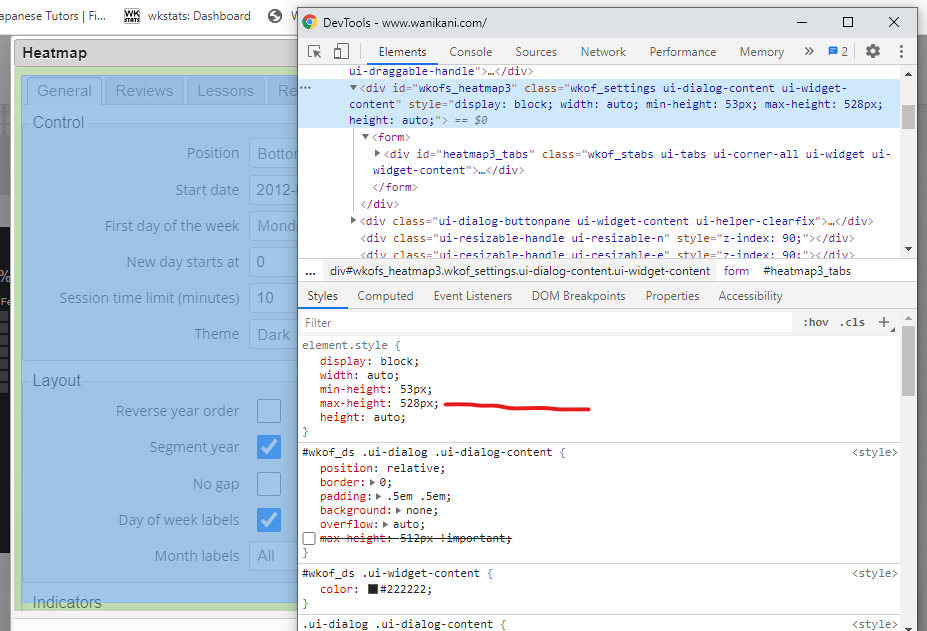Viewport: 927px width, 631px height.
Task: Expand the heatmap3_tabs div node
Action: click(x=377, y=154)
